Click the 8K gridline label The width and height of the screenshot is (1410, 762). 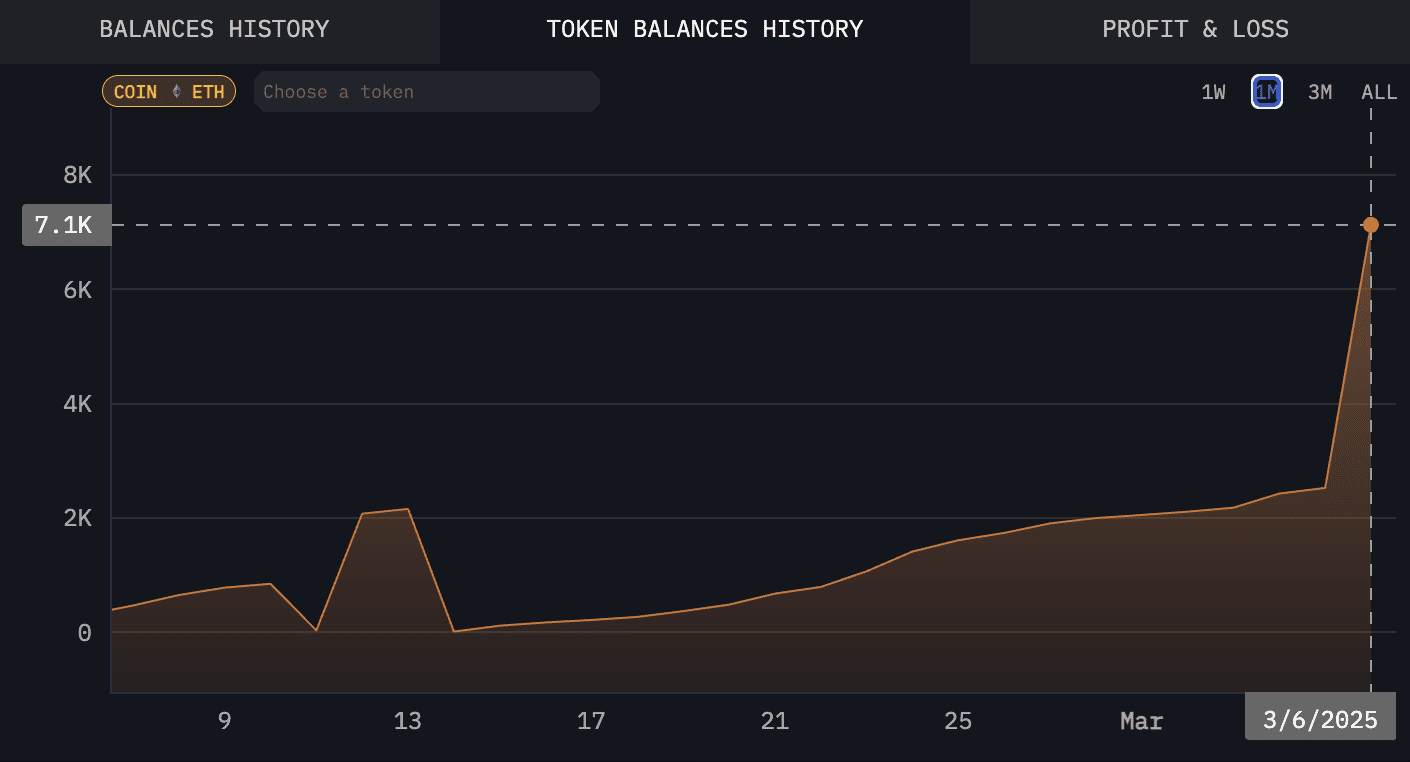[x=80, y=175]
